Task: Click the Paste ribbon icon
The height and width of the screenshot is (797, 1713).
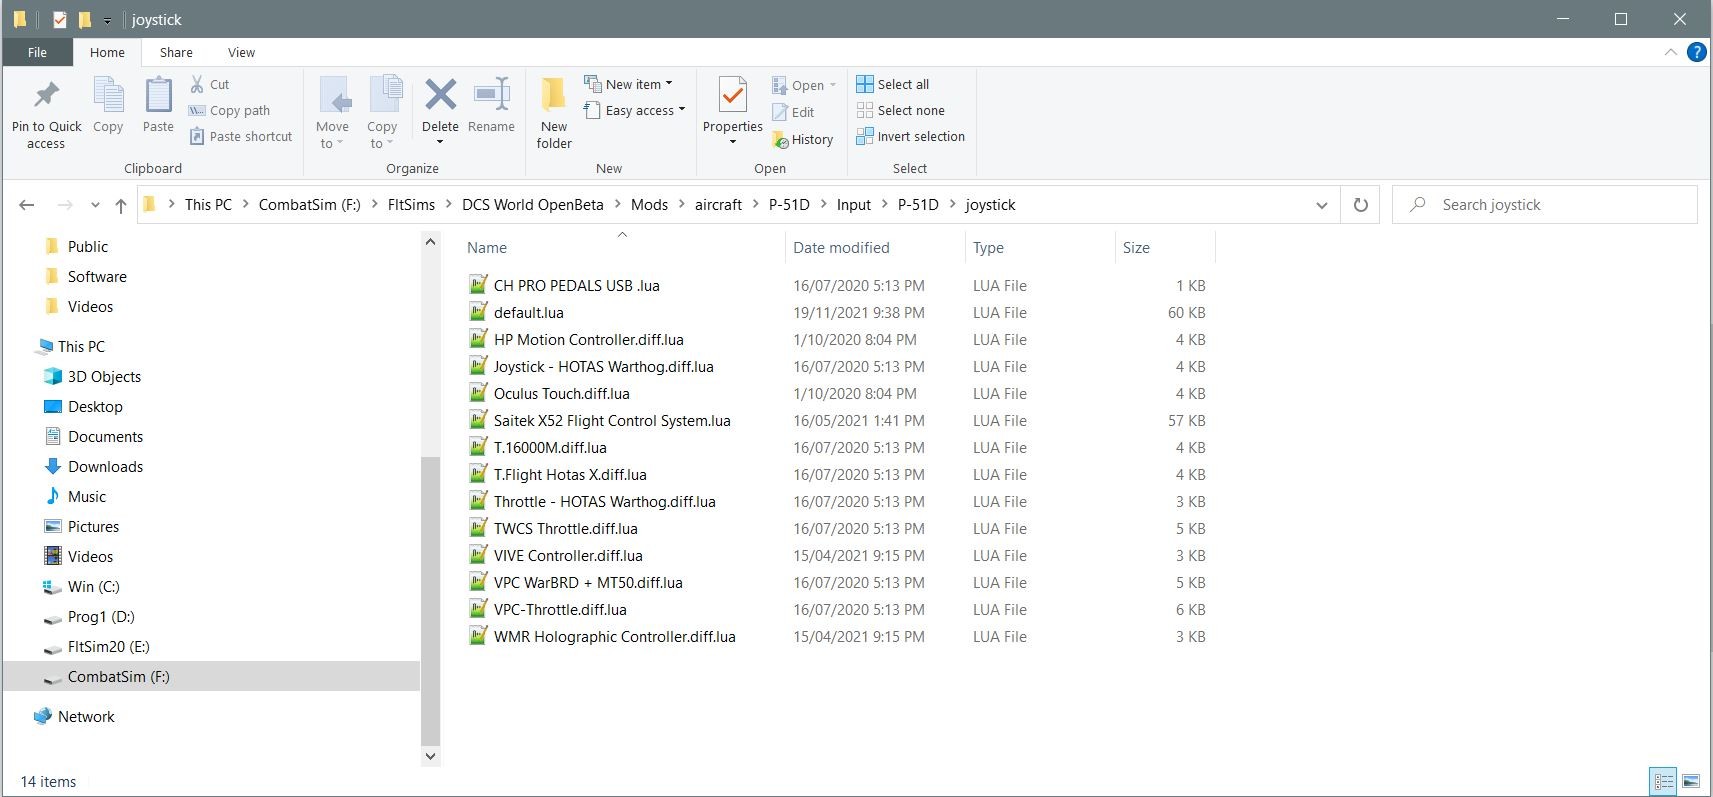Action: 158,96
